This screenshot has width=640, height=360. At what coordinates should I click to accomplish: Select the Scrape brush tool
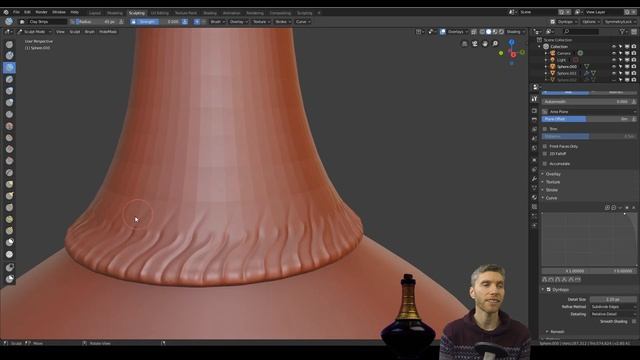[9, 161]
